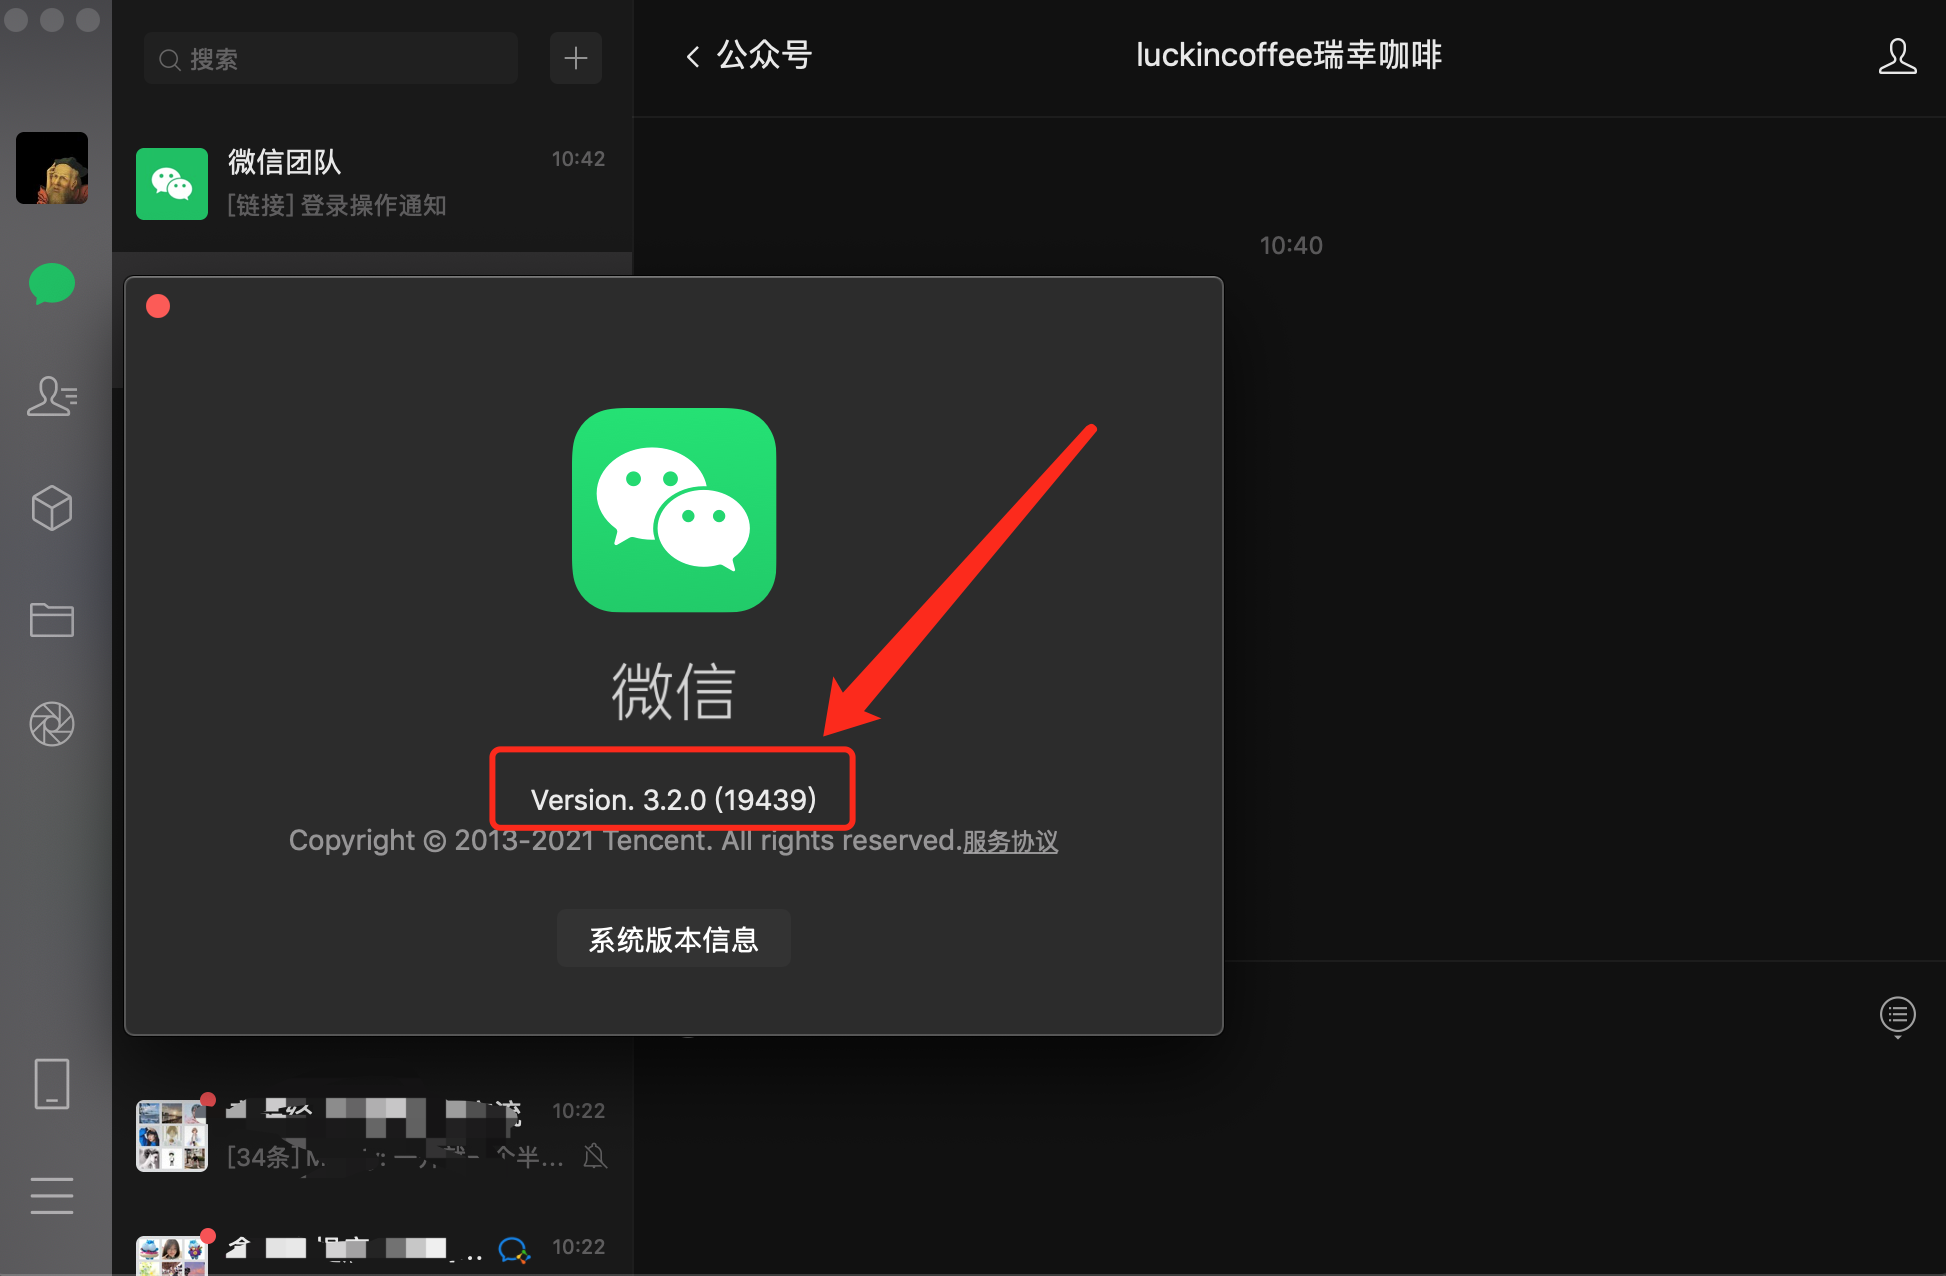This screenshot has height=1276, width=1946.
Task: Click the WeChat logo in About dialog
Action: tap(674, 510)
